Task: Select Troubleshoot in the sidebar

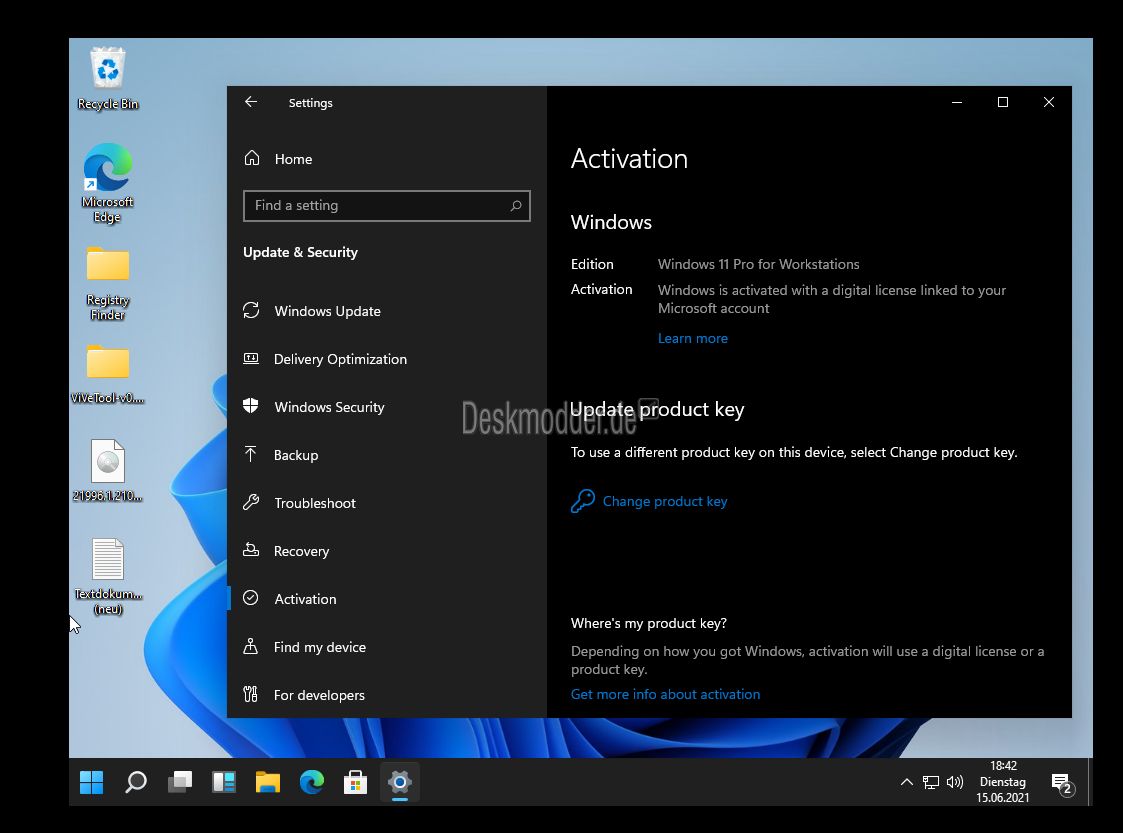Action: (387, 503)
